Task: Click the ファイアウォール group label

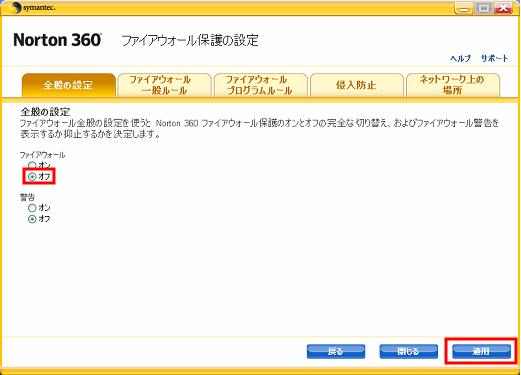Action: 42,155
